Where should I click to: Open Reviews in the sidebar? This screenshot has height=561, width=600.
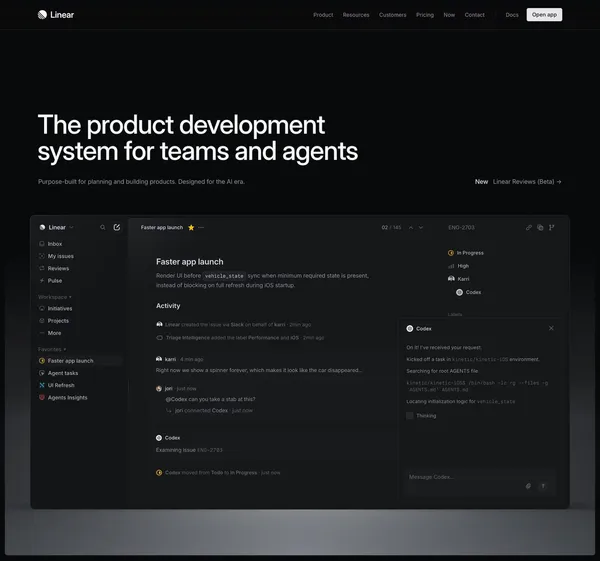point(54,268)
